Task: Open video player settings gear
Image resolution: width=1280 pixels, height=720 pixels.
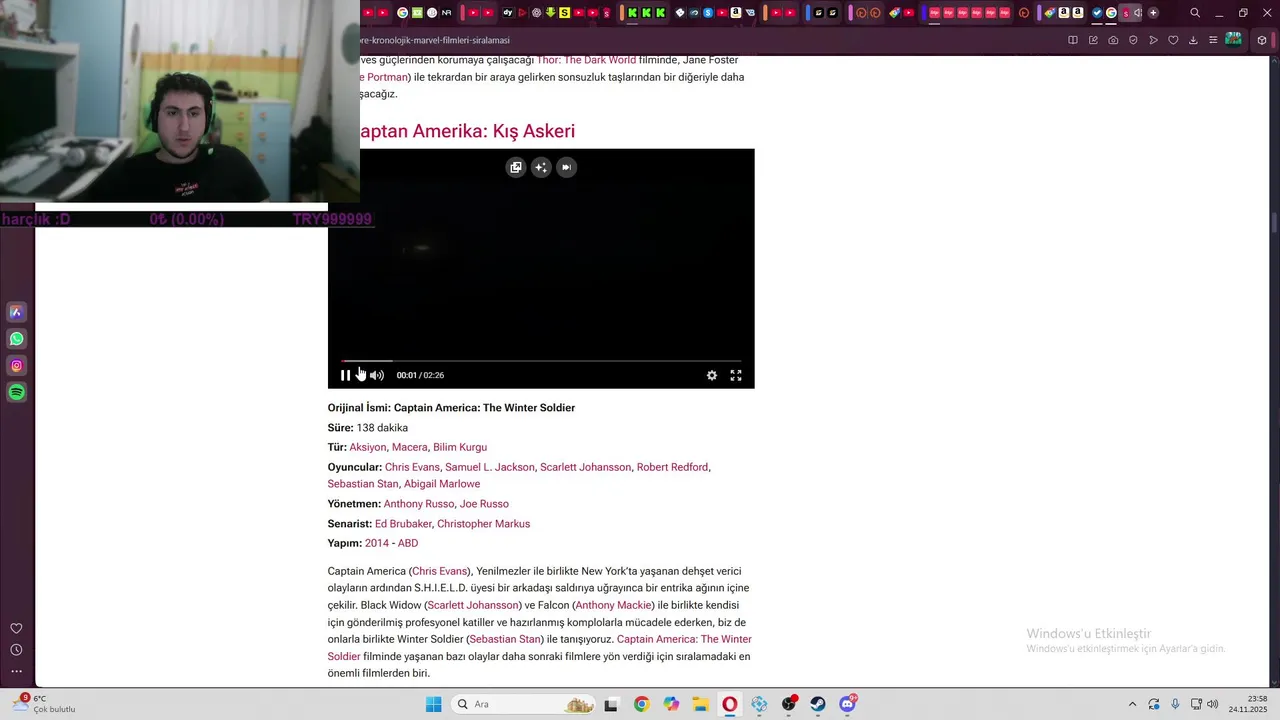Action: coord(712,375)
